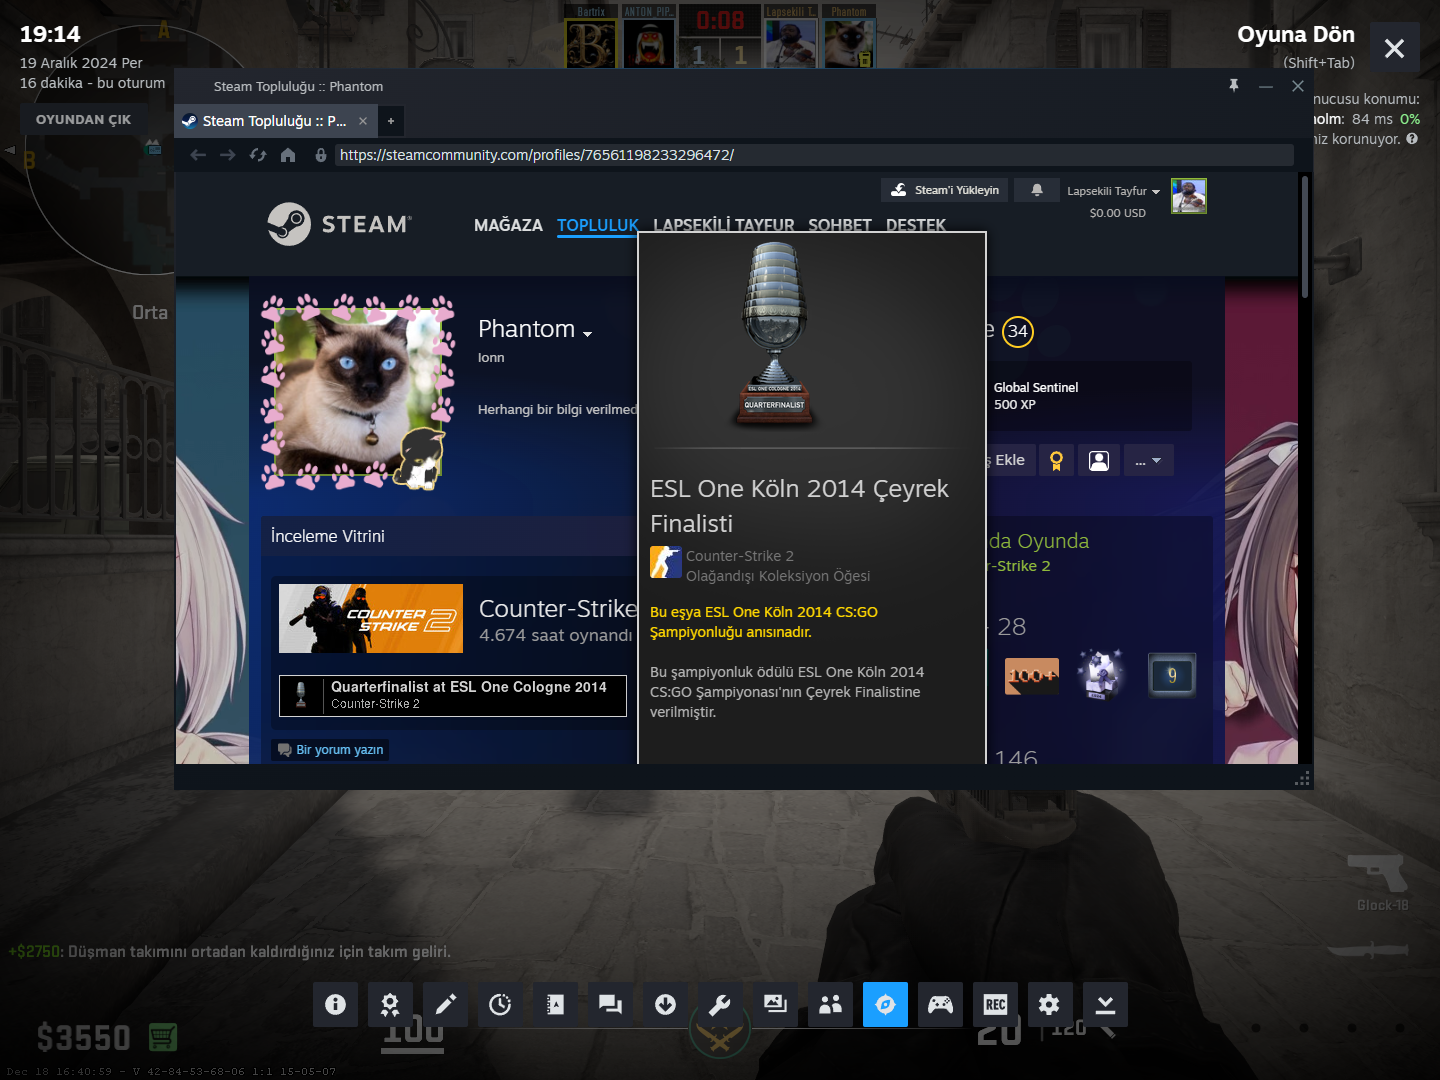1440x1080 pixels.
Task: Click Phantom's cat avatar picture
Action: 358,391
